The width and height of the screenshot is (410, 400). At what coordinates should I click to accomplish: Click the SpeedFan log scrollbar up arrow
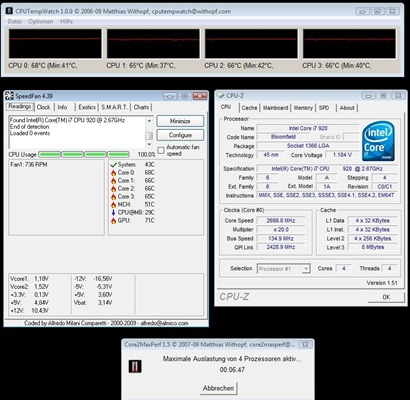coord(149,120)
